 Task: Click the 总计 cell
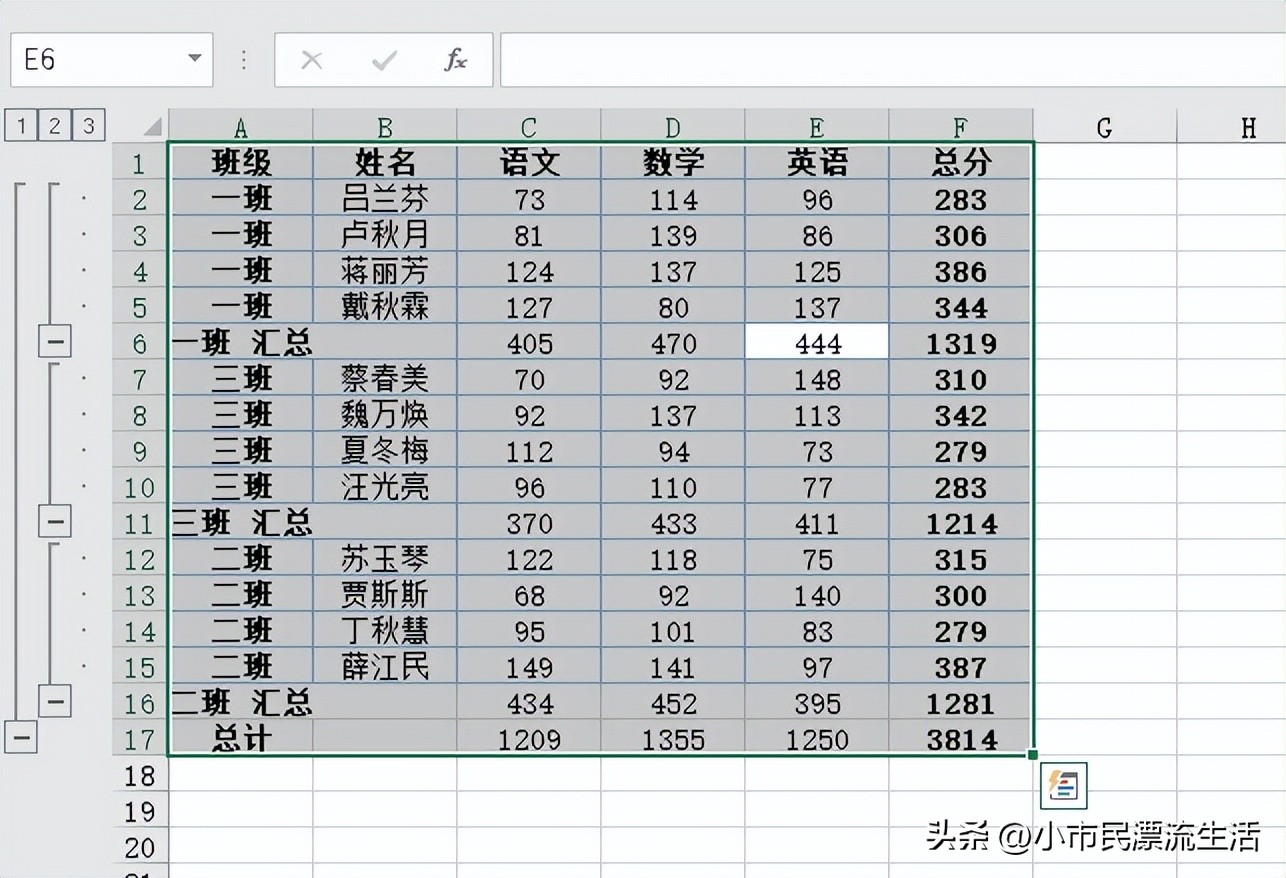241,739
